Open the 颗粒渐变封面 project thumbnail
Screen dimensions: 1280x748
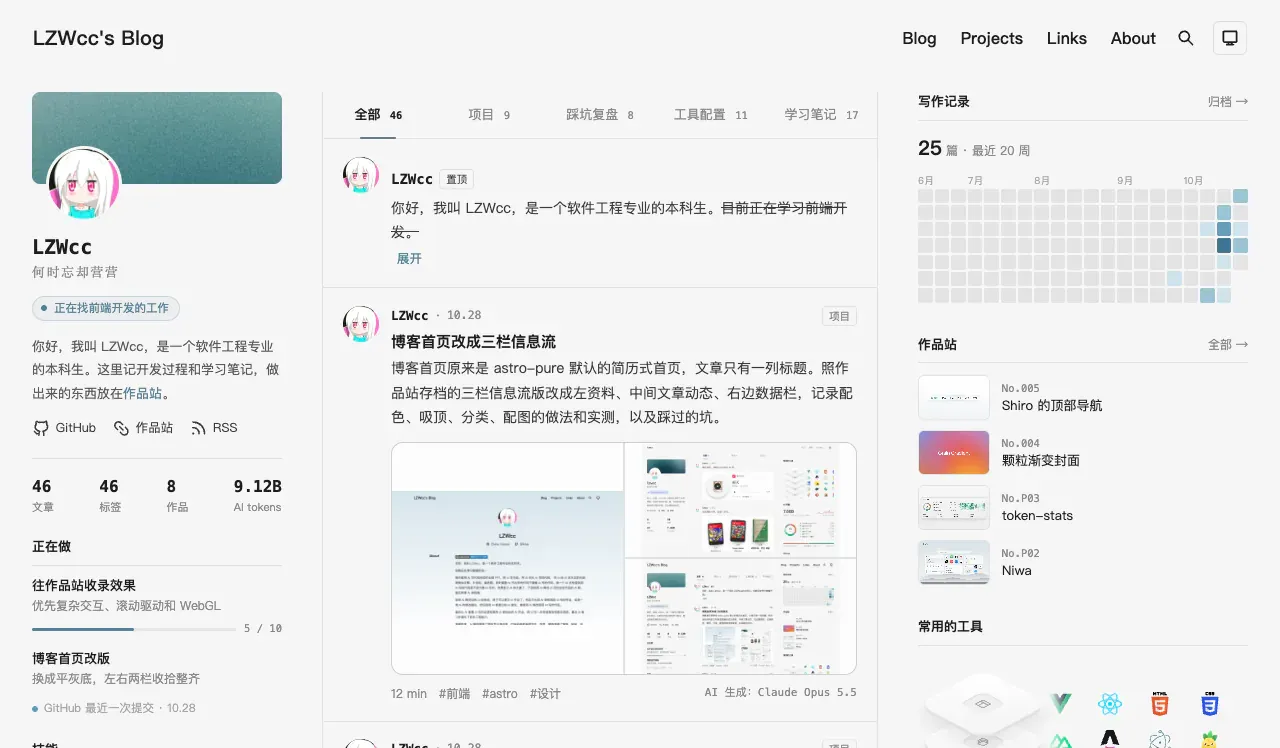[x=954, y=452]
